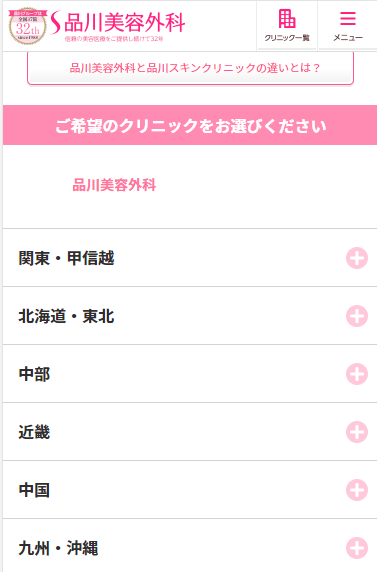Viewport: 377px width, 572px height.
Task: Expand the 近畿 region row
Action: point(190,432)
